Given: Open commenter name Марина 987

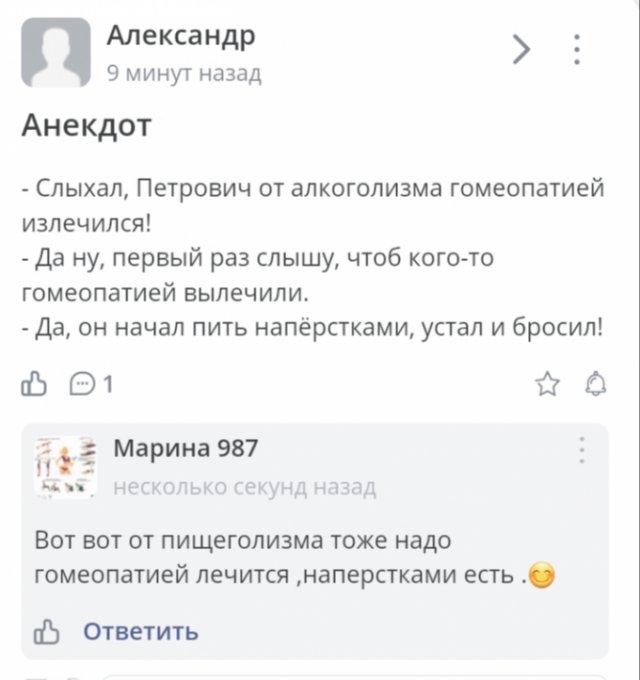Looking at the screenshot, I should pos(186,447).
